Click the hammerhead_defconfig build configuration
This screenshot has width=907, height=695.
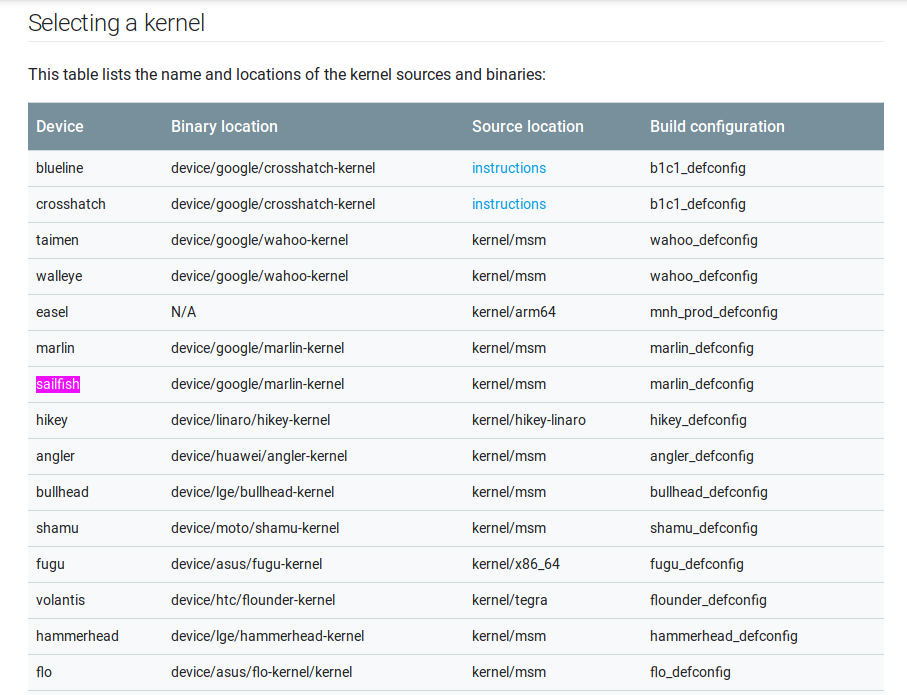point(723,636)
